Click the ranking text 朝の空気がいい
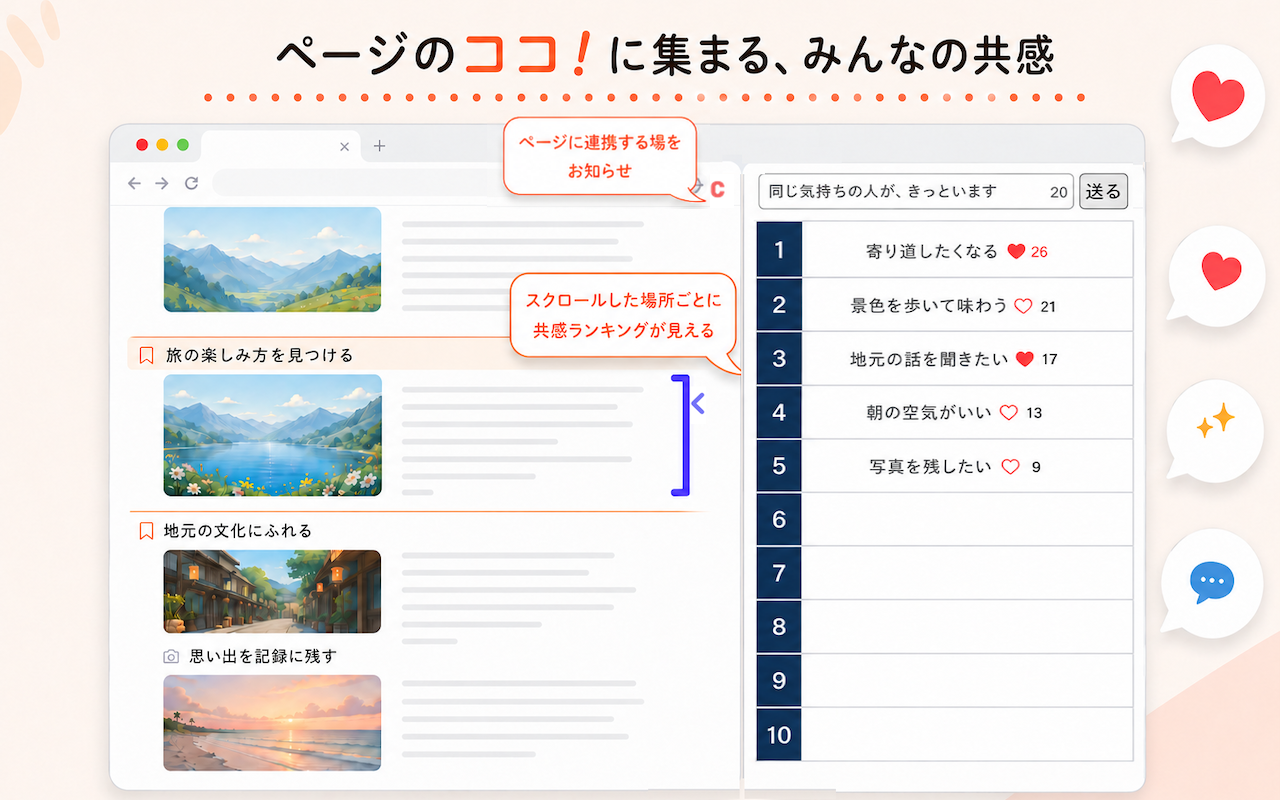 pos(929,412)
